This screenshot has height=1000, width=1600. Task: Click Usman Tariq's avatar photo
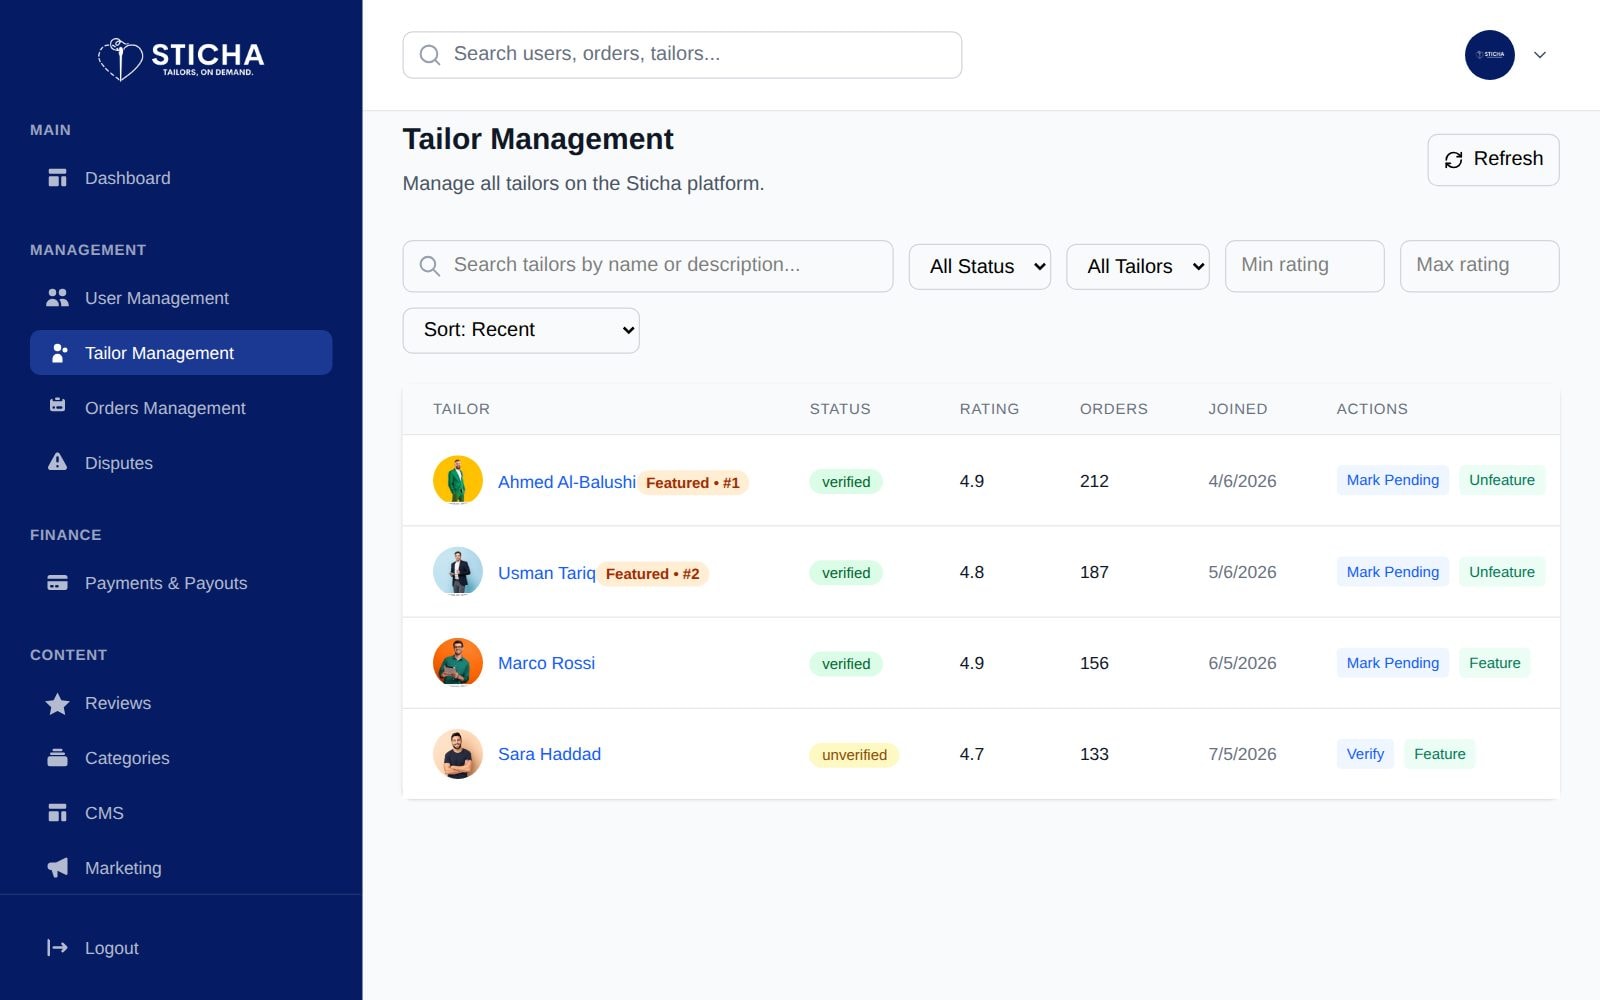(x=458, y=572)
